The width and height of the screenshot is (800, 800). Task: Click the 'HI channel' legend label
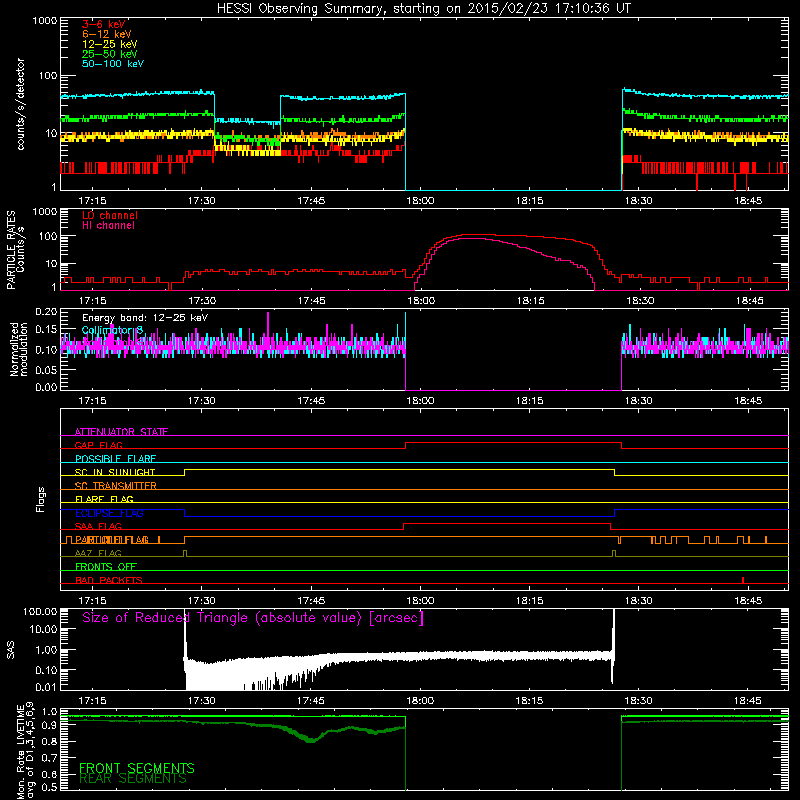coord(109,226)
